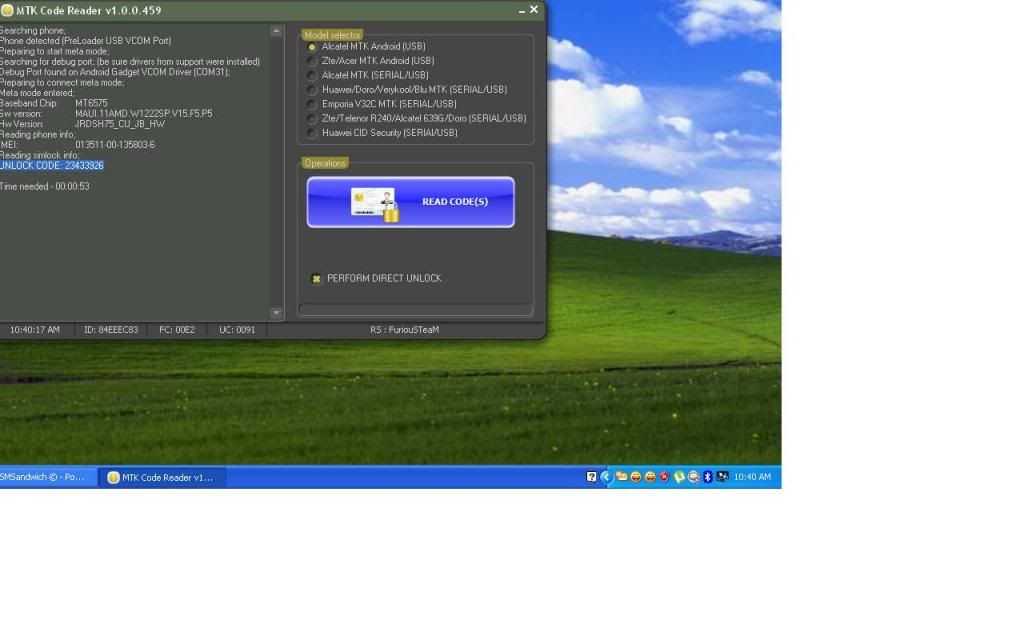Click the network monitor tray icon
The image size is (1024, 640).
coord(722,477)
